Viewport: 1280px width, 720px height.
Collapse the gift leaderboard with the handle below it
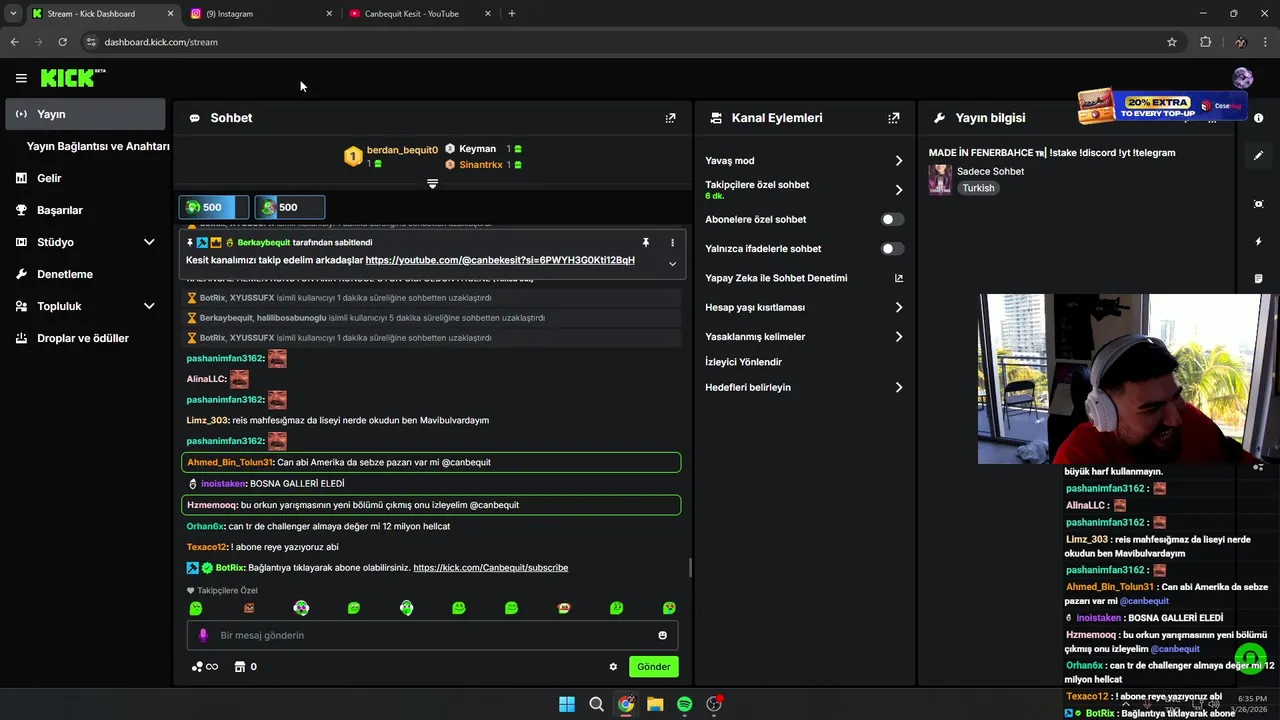coord(432,184)
